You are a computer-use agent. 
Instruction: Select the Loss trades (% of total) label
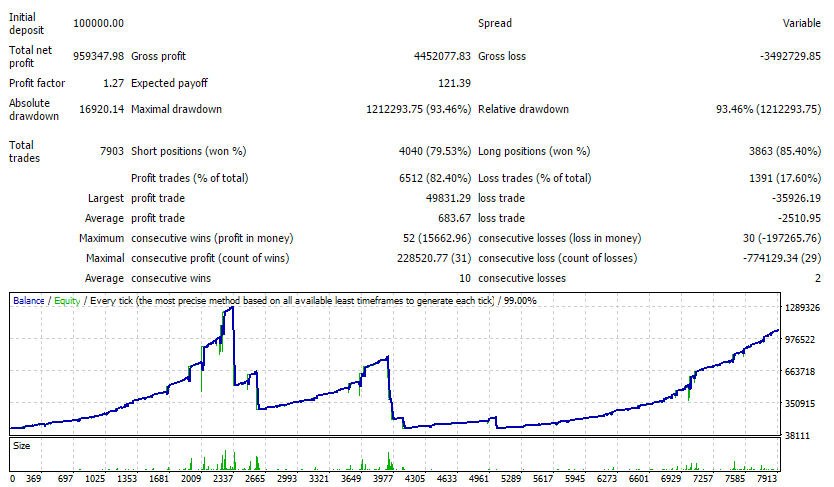tap(535, 178)
